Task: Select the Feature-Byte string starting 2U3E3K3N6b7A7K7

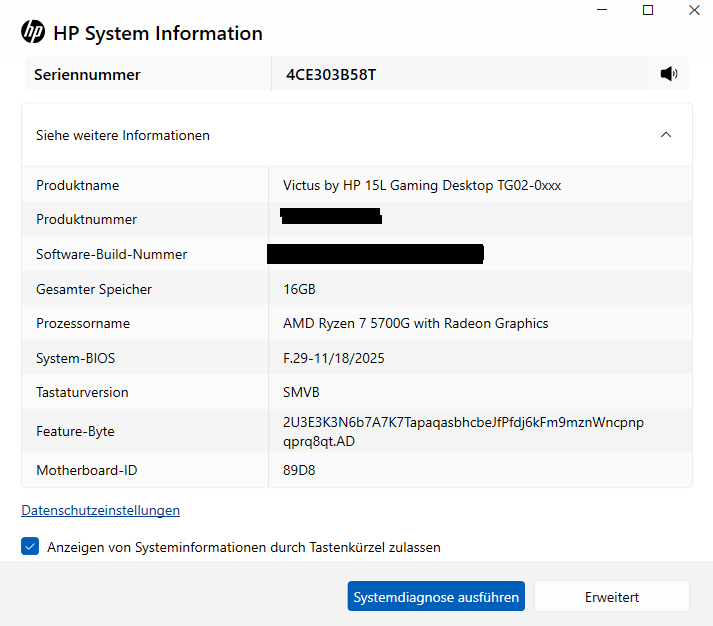Action: pyautogui.click(x=463, y=431)
